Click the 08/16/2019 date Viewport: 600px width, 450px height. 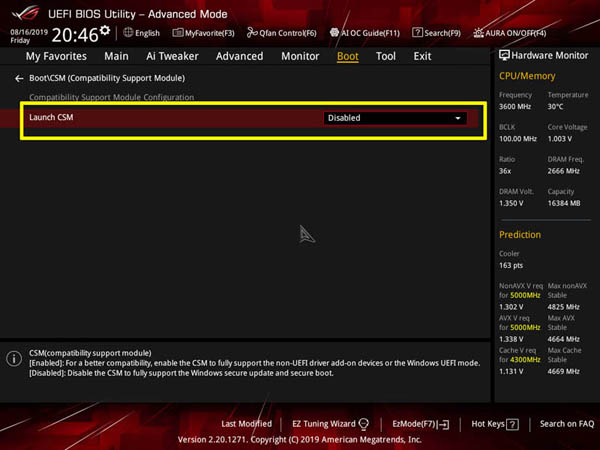click(29, 32)
